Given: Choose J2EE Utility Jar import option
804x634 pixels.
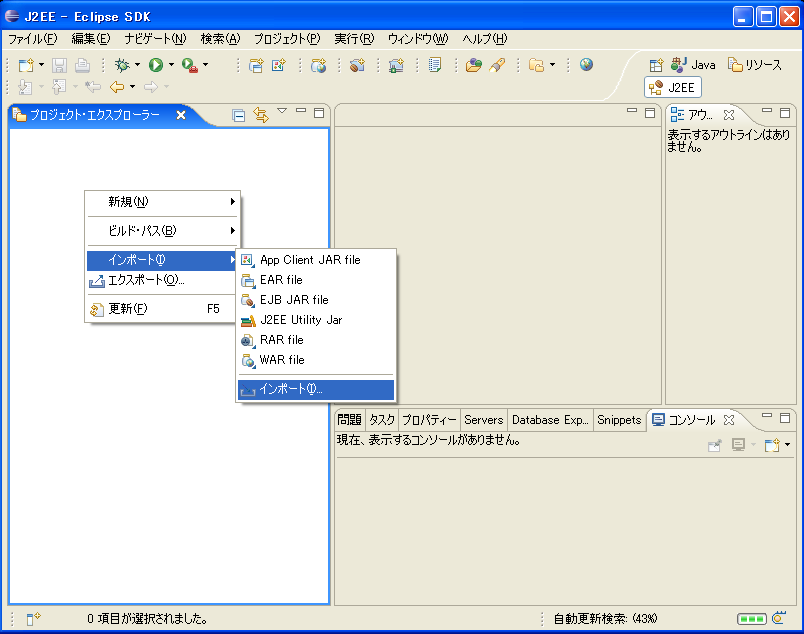Looking at the screenshot, I should [301, 320].
